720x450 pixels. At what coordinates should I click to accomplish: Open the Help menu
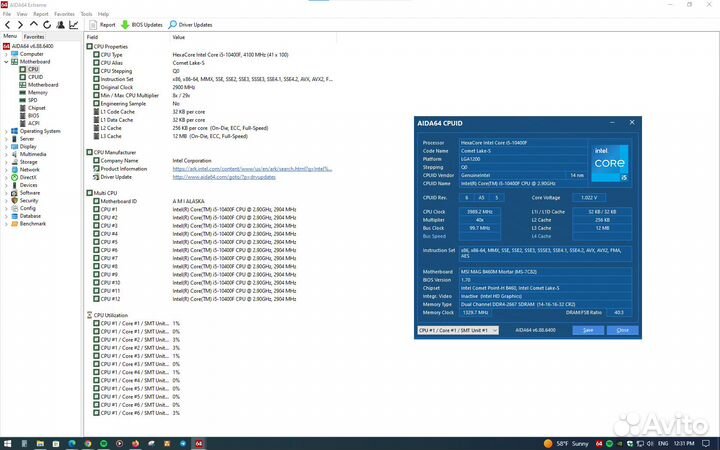(103, 14)
